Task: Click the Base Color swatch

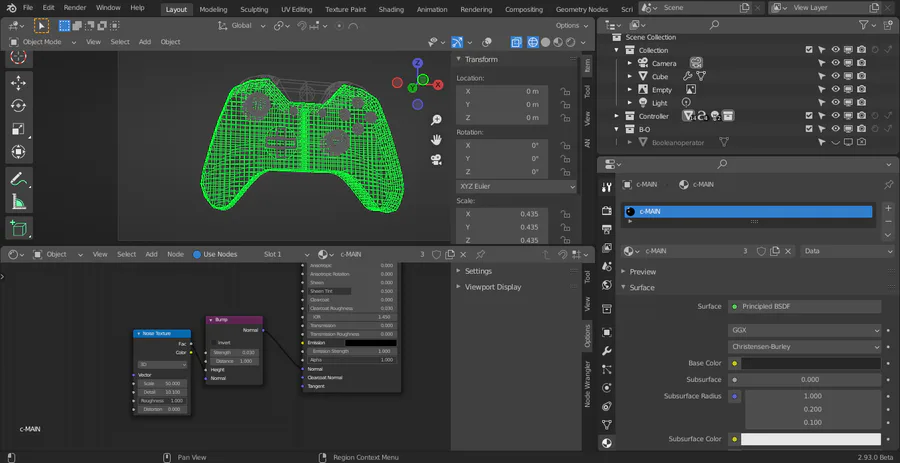Action: pos(810,363)
